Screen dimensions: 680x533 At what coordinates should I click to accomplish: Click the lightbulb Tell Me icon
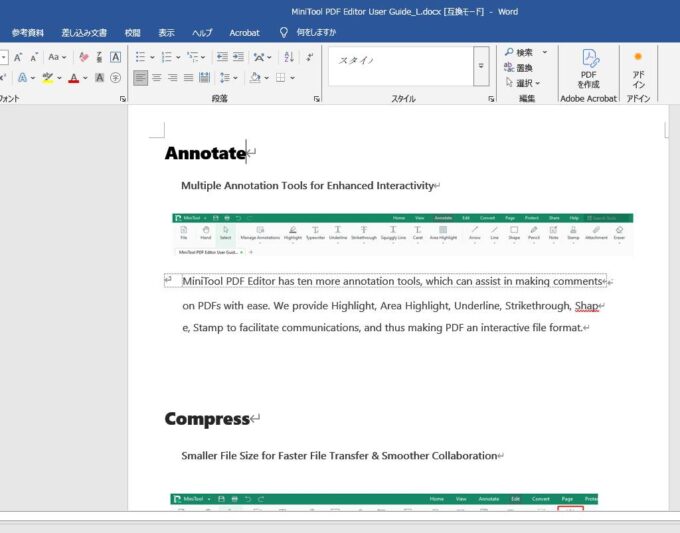pyautogui.click(x=284, y=33)
